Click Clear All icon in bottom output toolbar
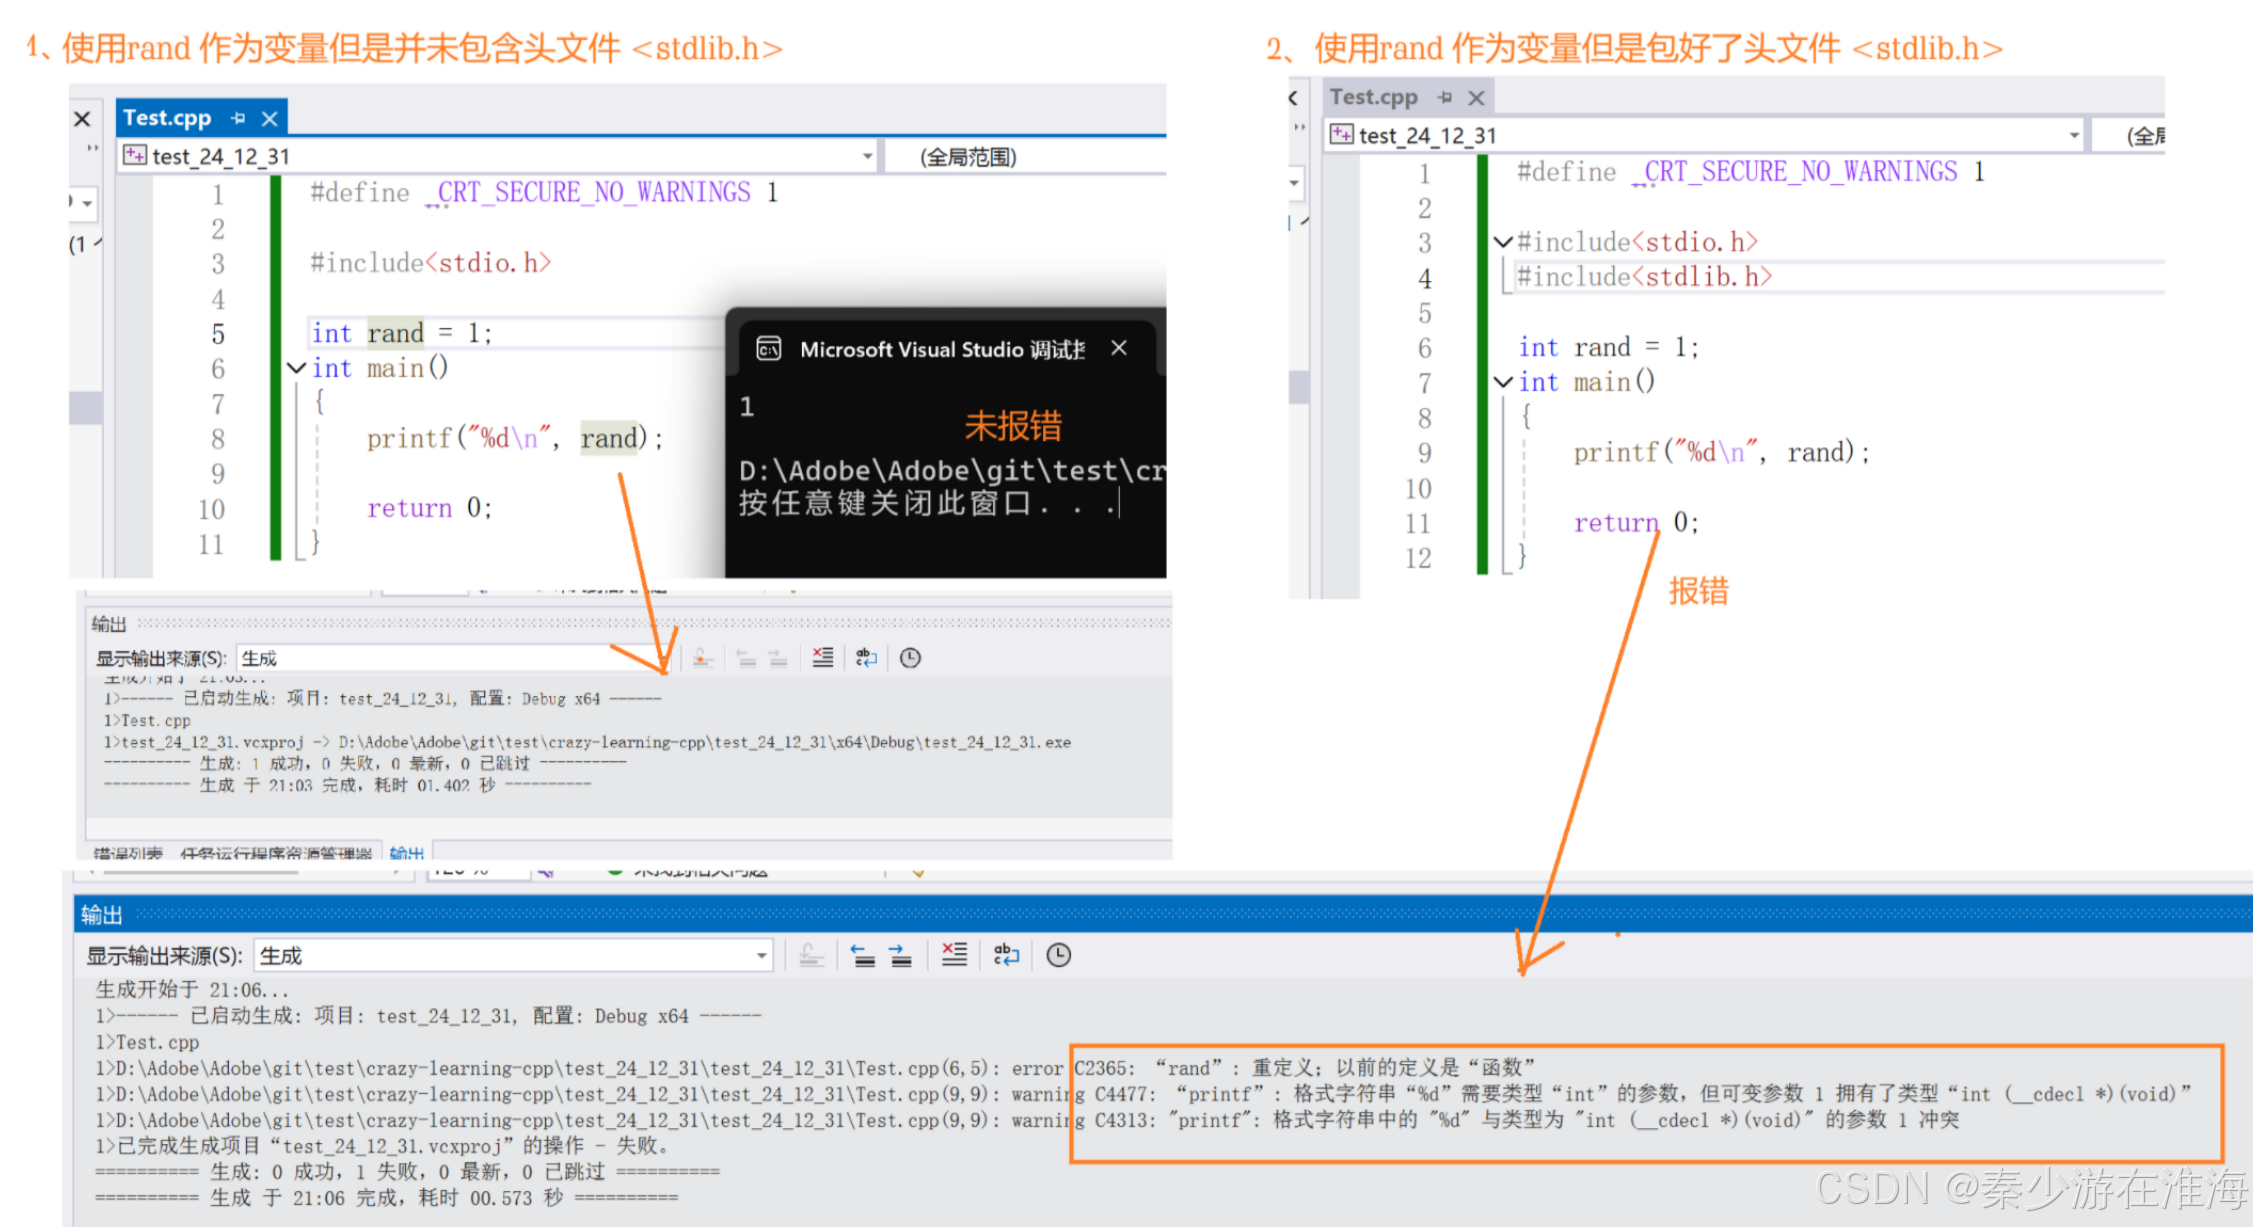The image size is (2253, 1227). (x=954, y=955)
